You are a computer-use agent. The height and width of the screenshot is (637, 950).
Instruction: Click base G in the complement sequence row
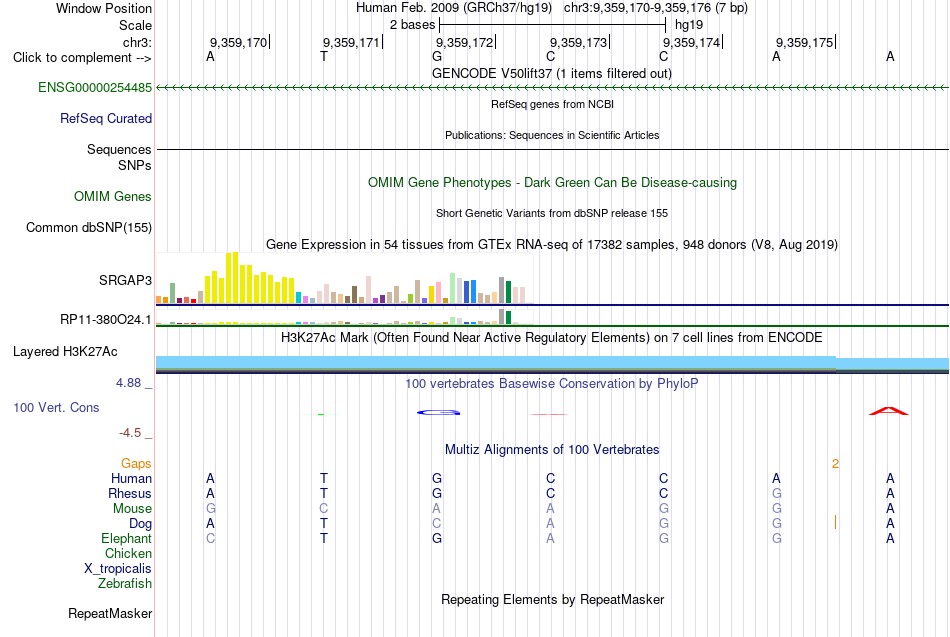click(437, 56)
